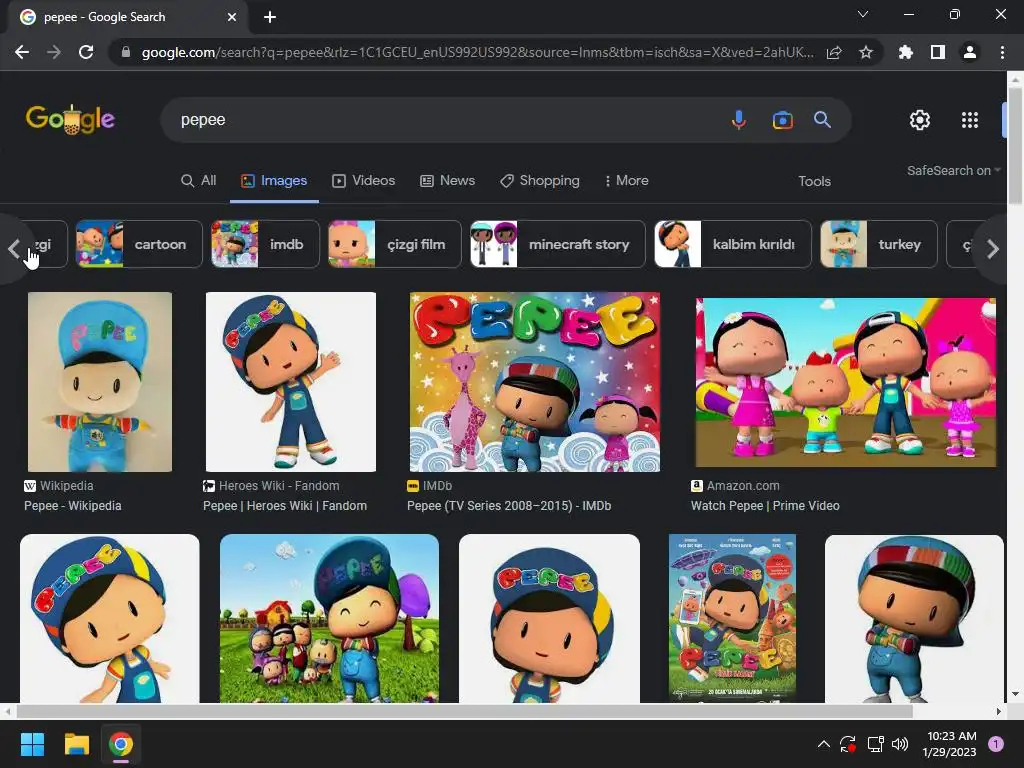The height and width of the screenshot is (768, 1024).
Task: Open the Pepee movie poster thumbnail
Action: tap(732, 618)
